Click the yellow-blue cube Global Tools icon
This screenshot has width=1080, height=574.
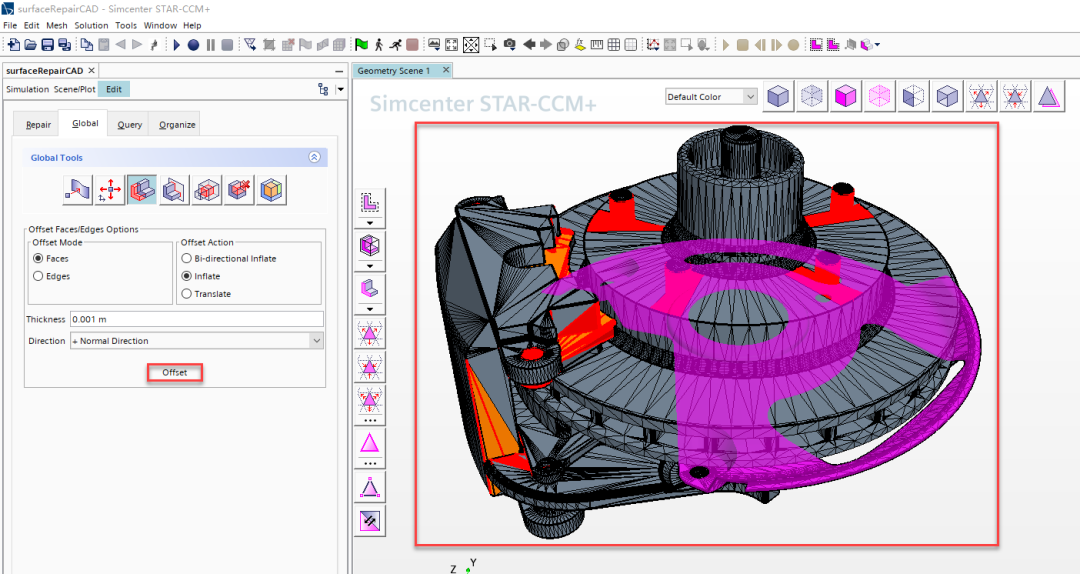click(x=271, y=189)
